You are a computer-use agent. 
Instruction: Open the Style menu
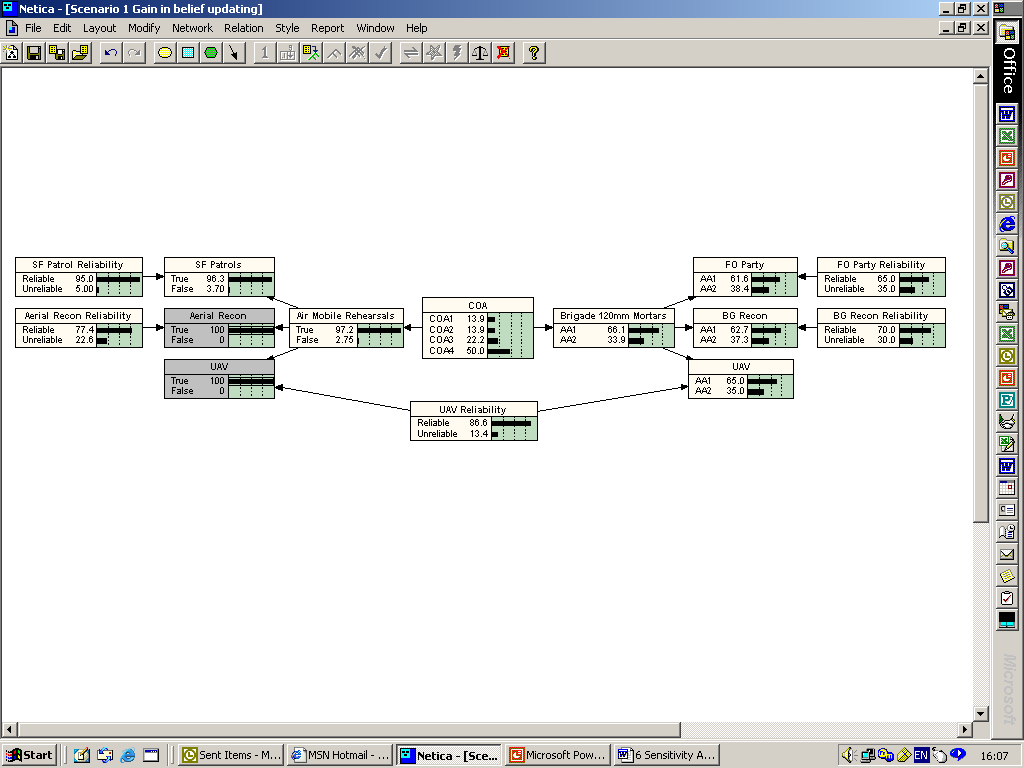287,28
